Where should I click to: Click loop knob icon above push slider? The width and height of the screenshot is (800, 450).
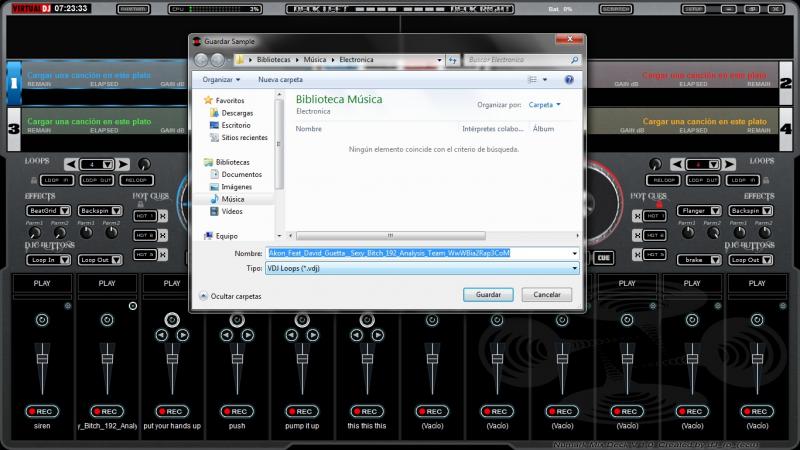coord(237,320)
